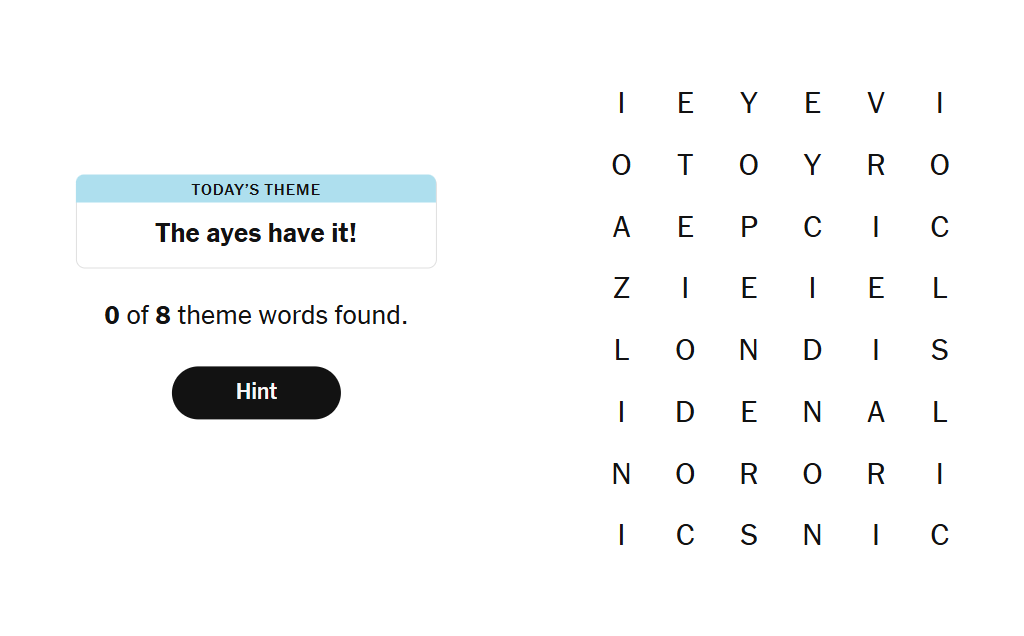Click the 'TODAY'S THEME' header

click(x=256, y=189)
